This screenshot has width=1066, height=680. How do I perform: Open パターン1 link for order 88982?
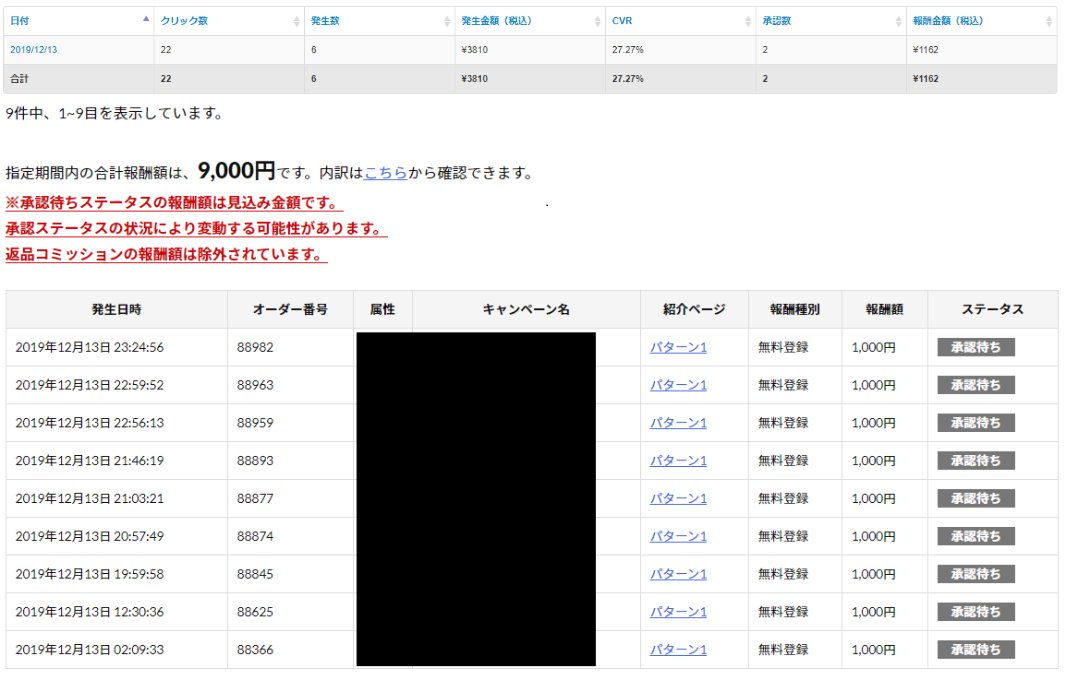[678, 347]
